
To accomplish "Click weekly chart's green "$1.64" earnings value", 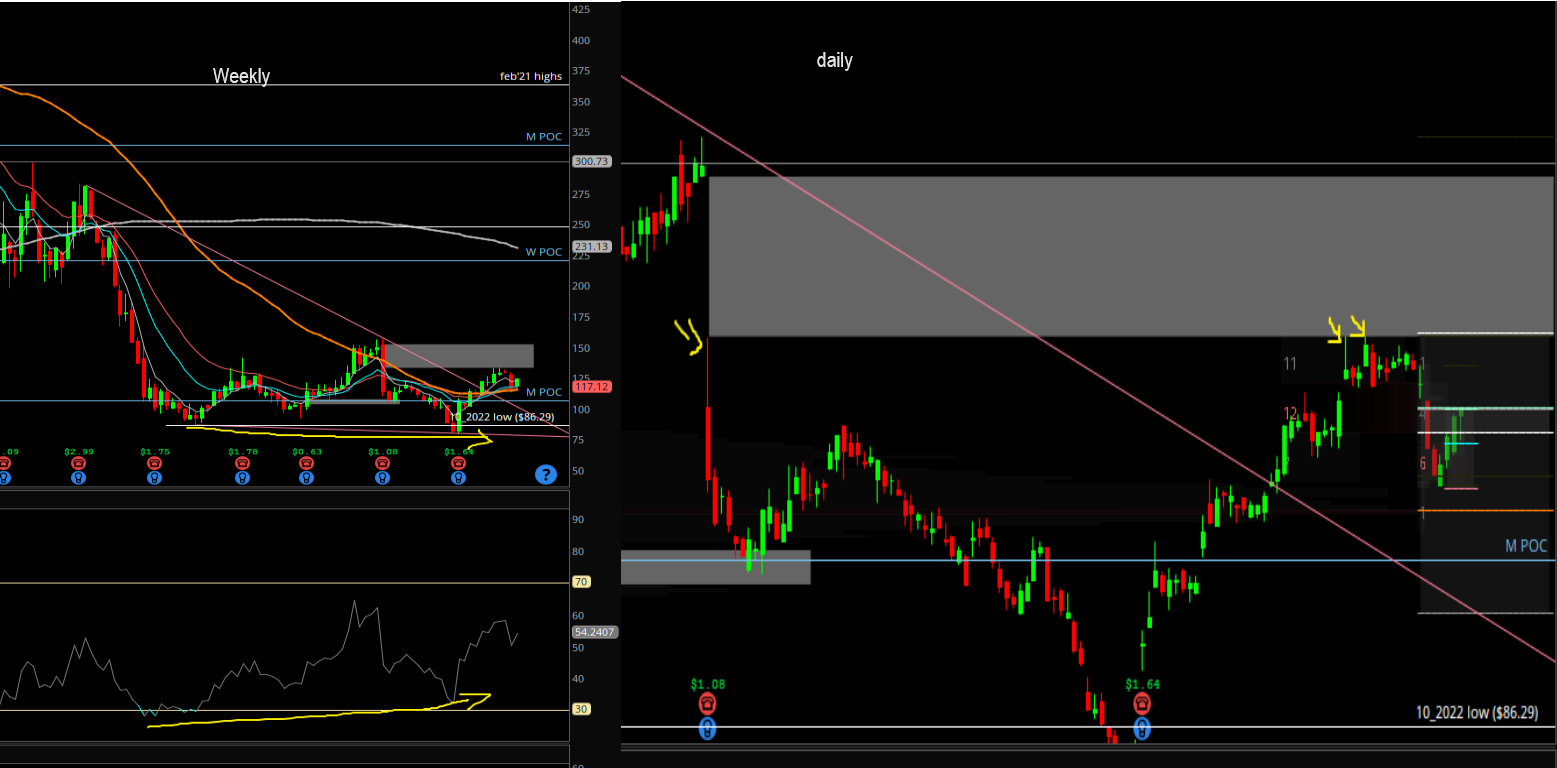I will [x=458, y=452].
